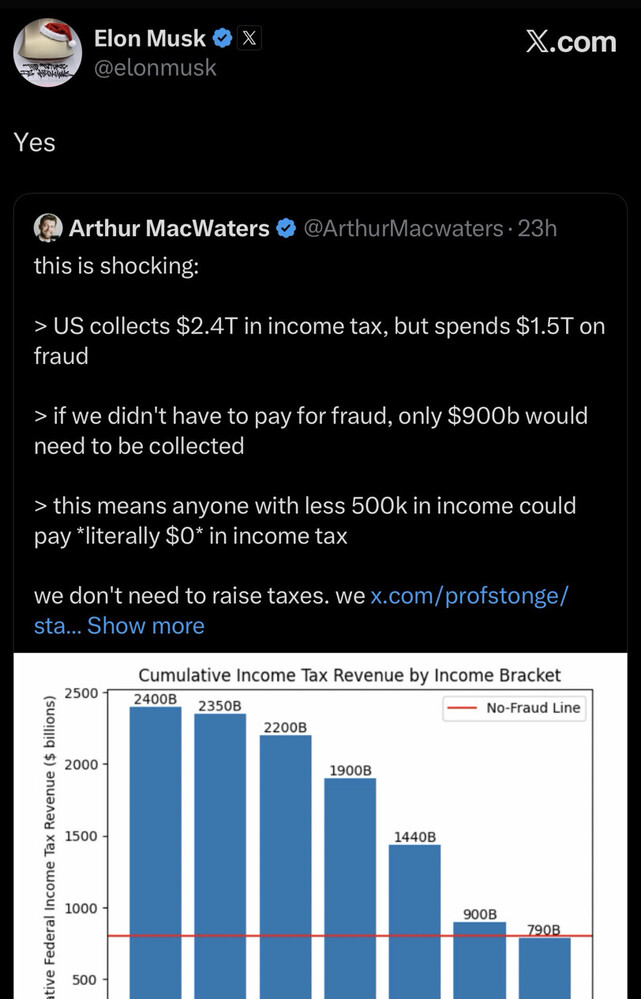Viewport: 641px width, 999px height.
Task: Open Arthur MacWaters' small avatar
Action: [x=48, y=228]
